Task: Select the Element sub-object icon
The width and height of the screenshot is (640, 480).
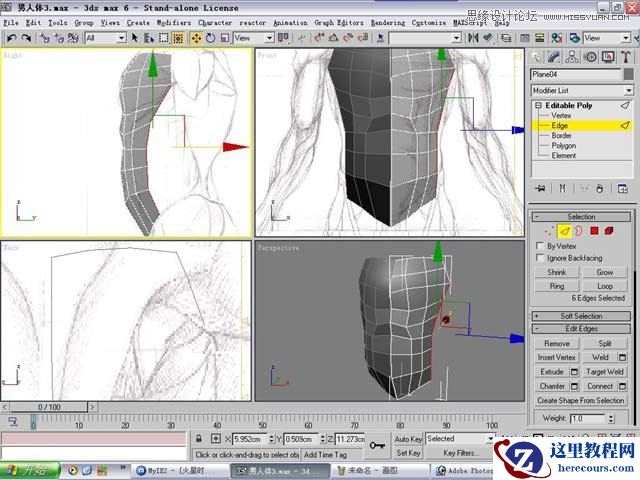Action: (609, 230)
